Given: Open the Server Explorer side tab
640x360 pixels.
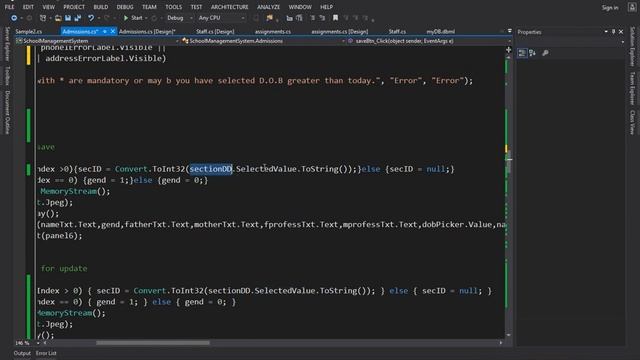Looking at the screenshot, I should coord(7,45).
